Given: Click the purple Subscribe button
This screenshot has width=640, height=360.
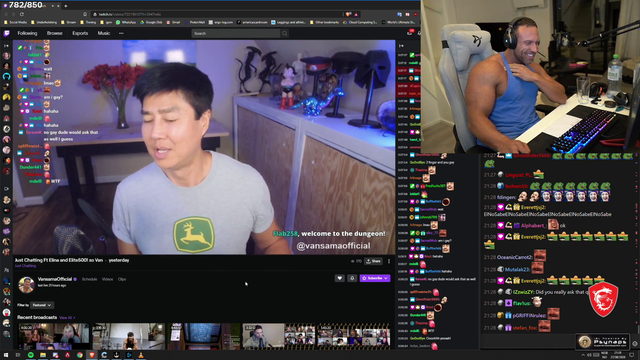Looking at the screenshot, I should point(375,278).
